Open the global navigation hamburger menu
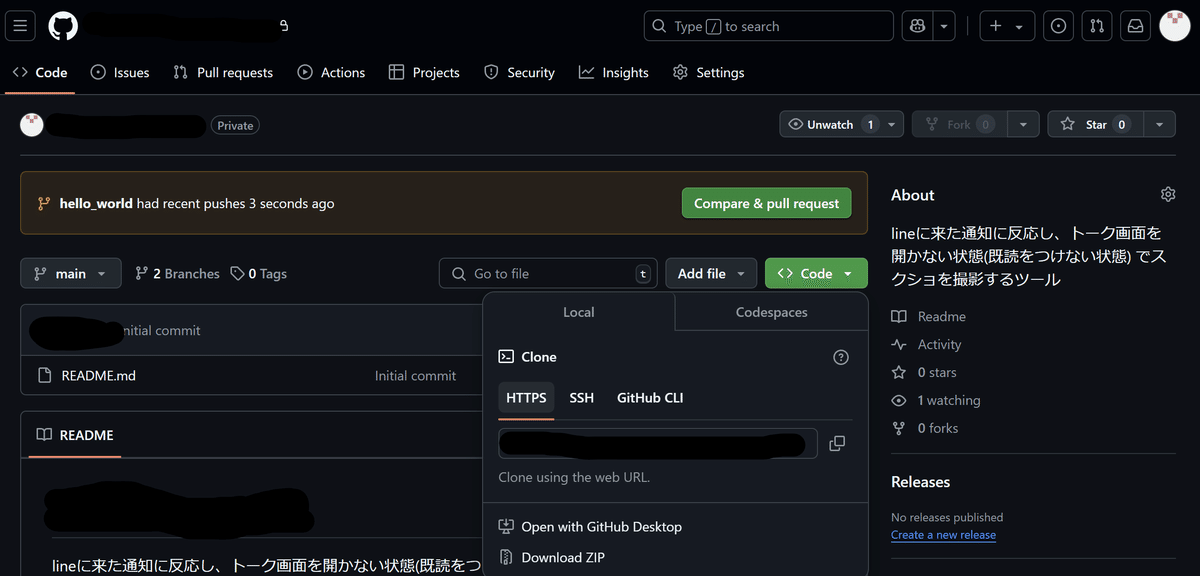The image size is (1200, 576). tap(20, 26)
